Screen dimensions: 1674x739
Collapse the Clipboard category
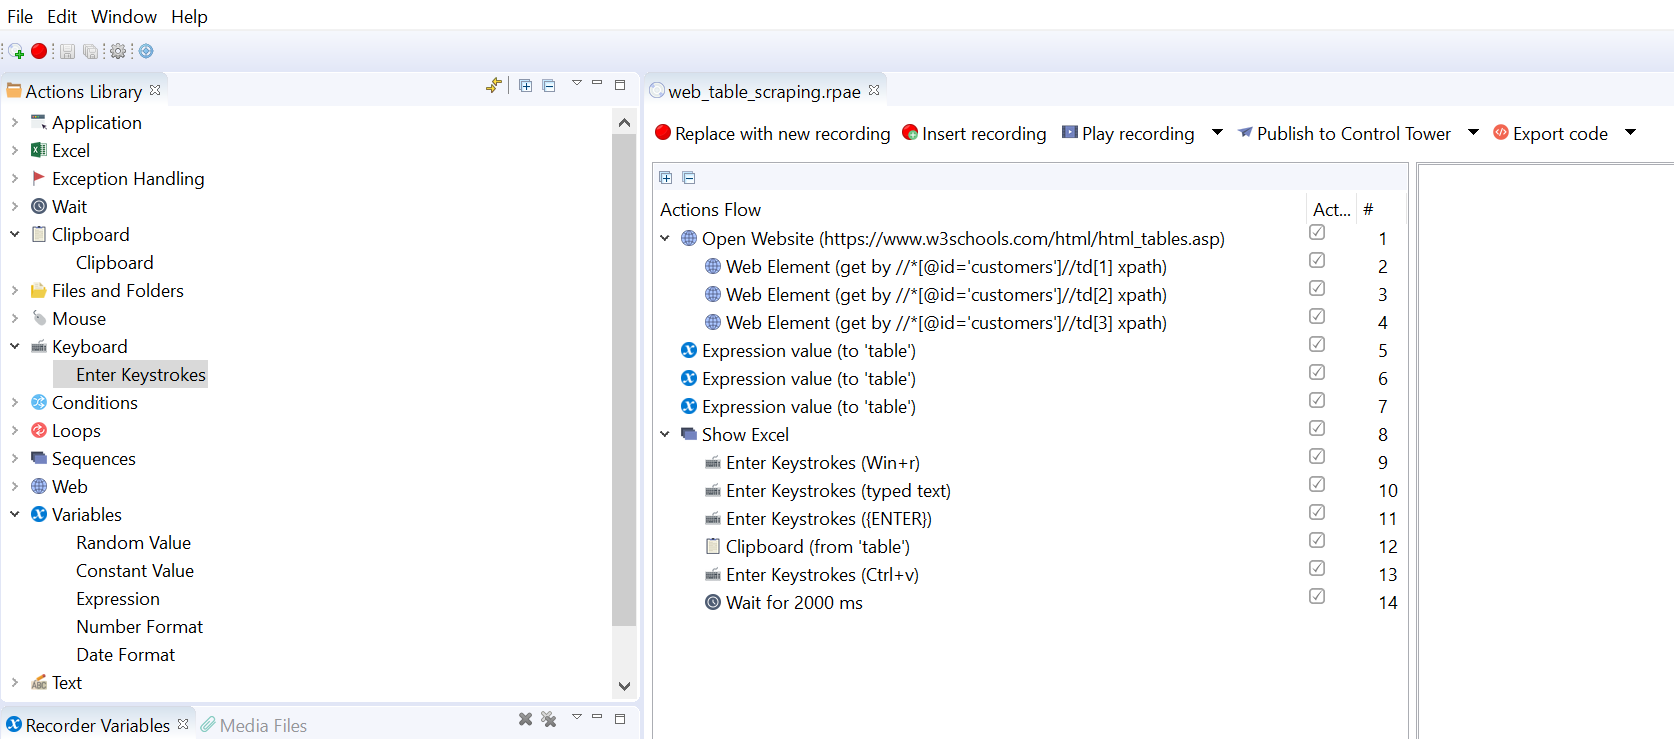pos(14,234)
